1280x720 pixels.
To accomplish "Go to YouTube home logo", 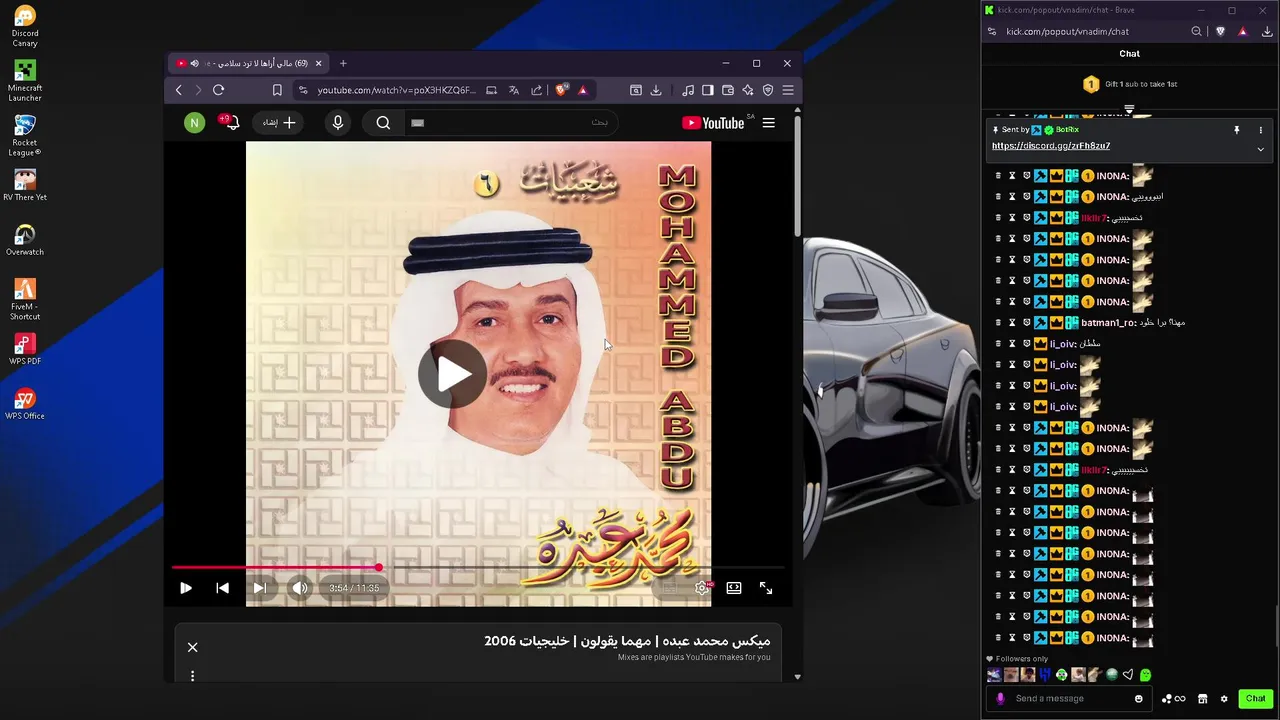I will [x=713, y=122].
